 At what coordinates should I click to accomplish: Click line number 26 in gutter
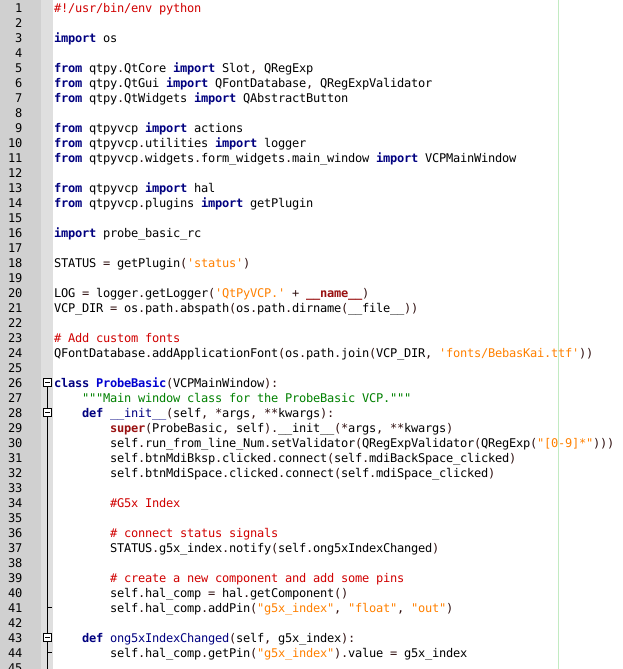tap(15, 383)
